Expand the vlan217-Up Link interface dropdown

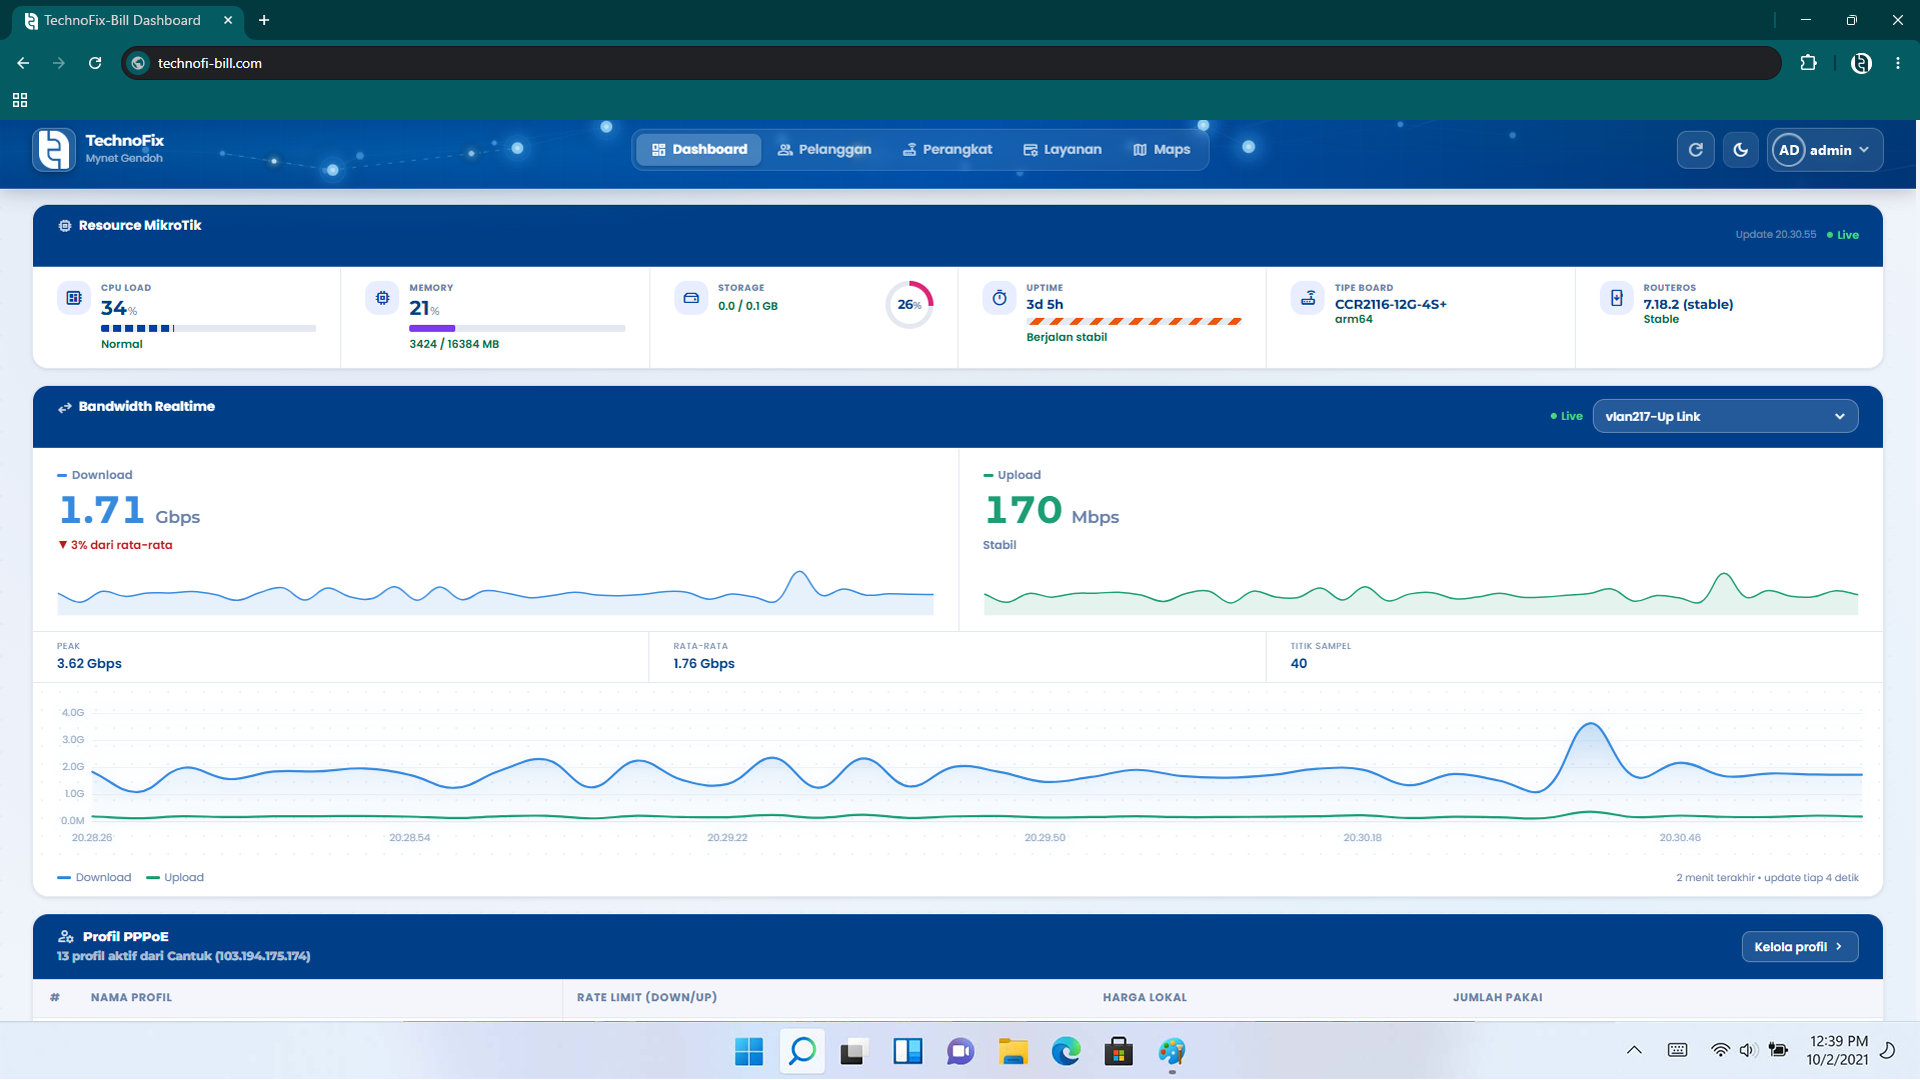(x=1725, y=417)
